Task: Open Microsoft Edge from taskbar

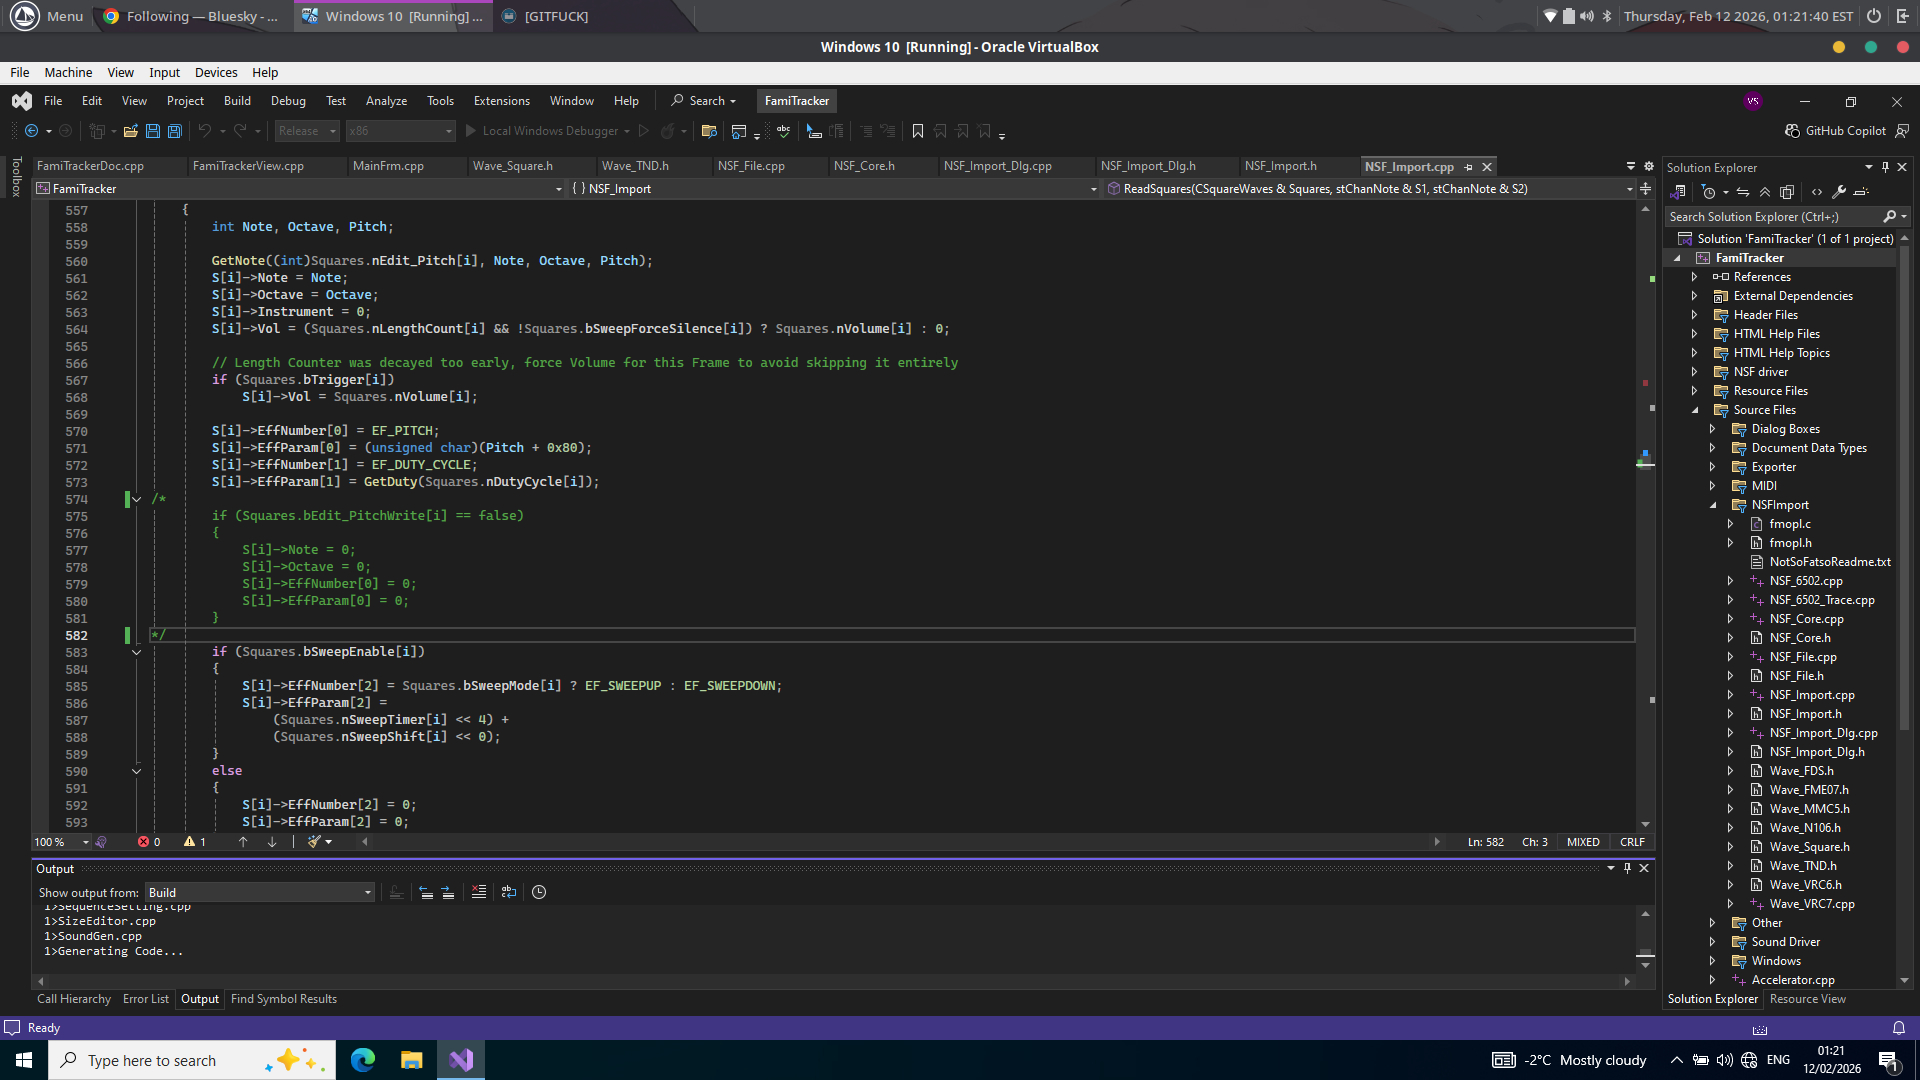Action: click(x=362, y=1060)
